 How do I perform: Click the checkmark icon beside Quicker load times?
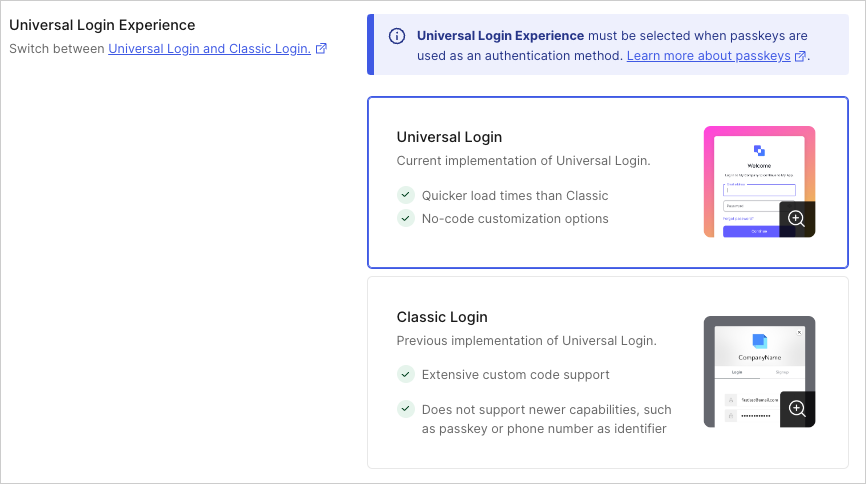(405, 195)
